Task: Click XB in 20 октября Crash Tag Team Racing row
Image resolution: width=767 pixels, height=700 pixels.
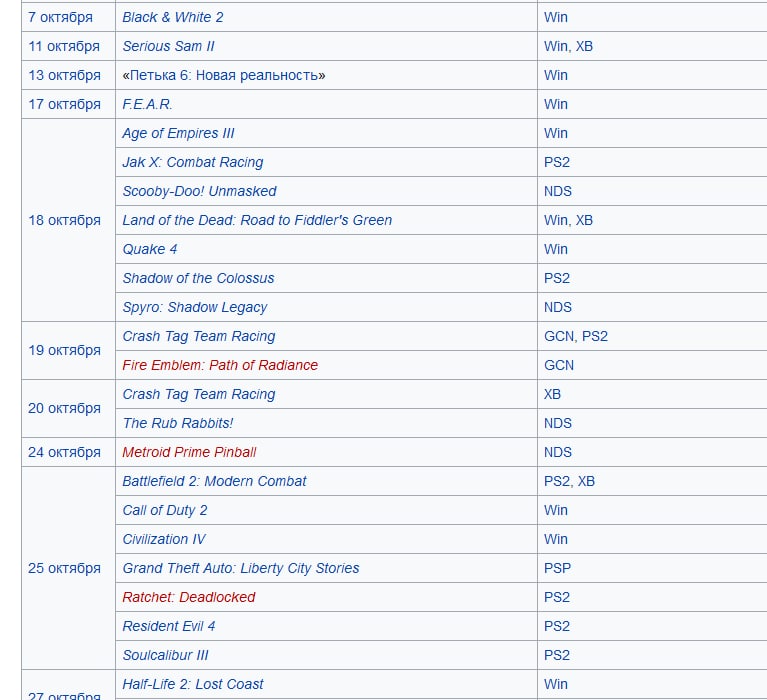Action: (552, 394)
